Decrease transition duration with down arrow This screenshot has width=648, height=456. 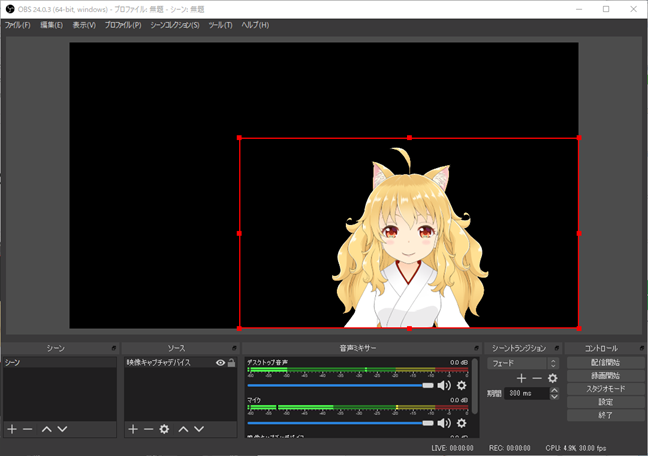(x=554, y=396)
